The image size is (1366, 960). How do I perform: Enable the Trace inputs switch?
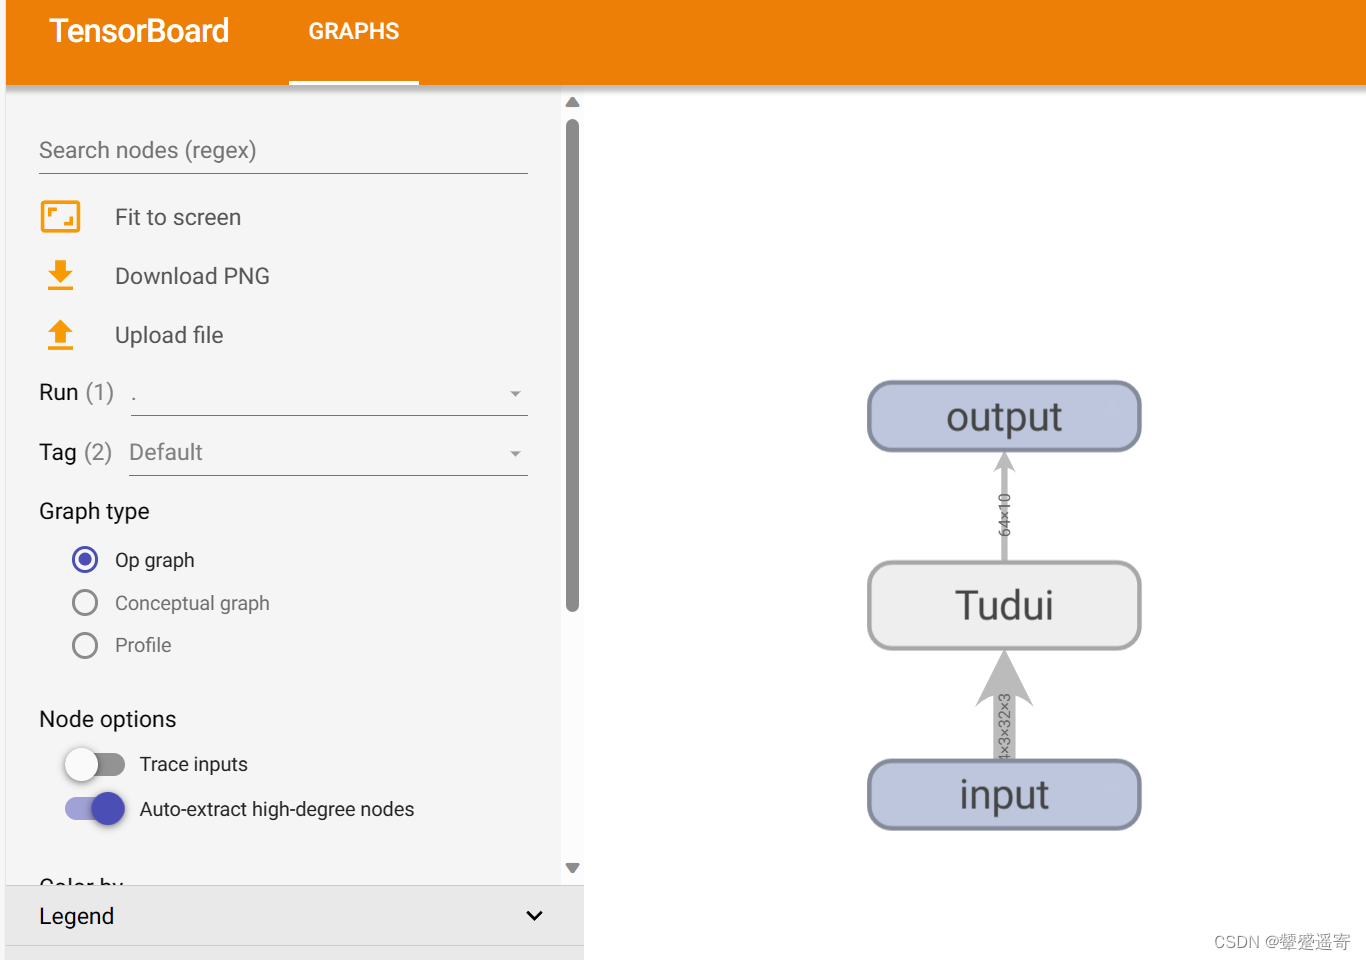point(95,764)
